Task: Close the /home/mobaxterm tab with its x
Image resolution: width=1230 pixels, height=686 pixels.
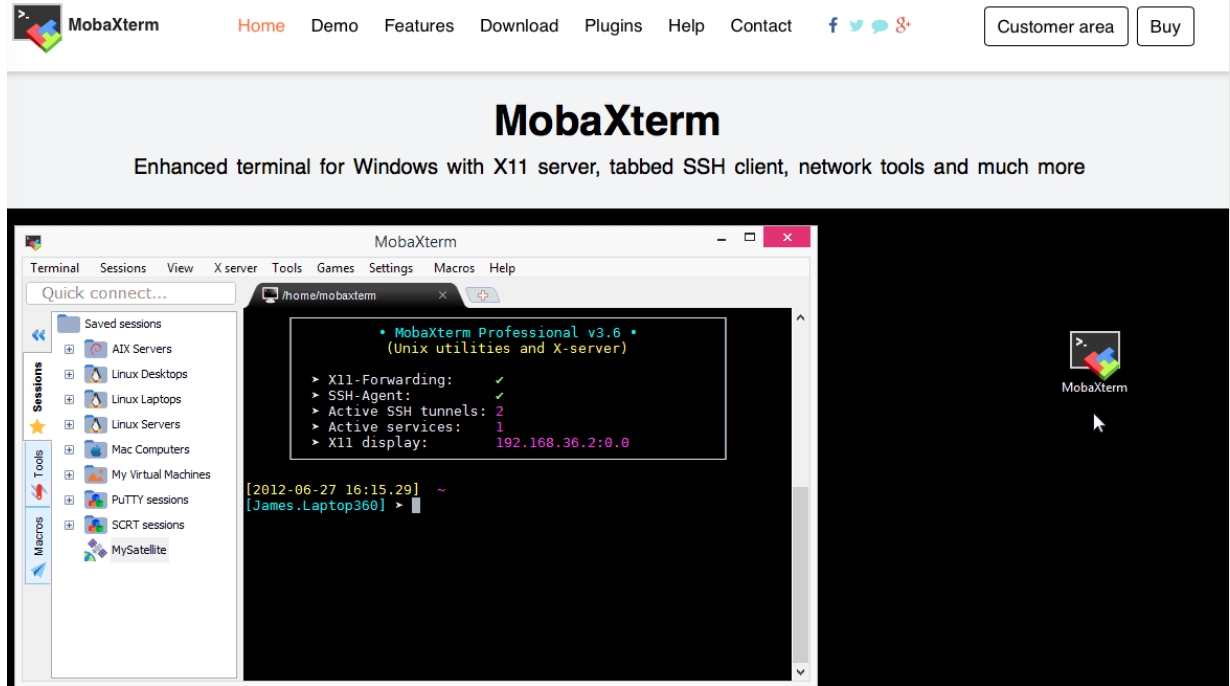Action: [443, 295]
